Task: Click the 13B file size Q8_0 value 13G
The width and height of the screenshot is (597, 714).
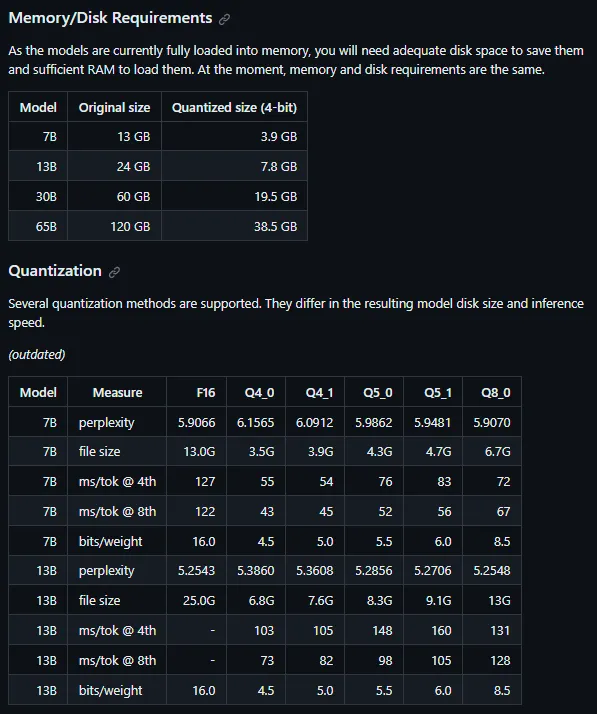Action: (x=499, y=601)
